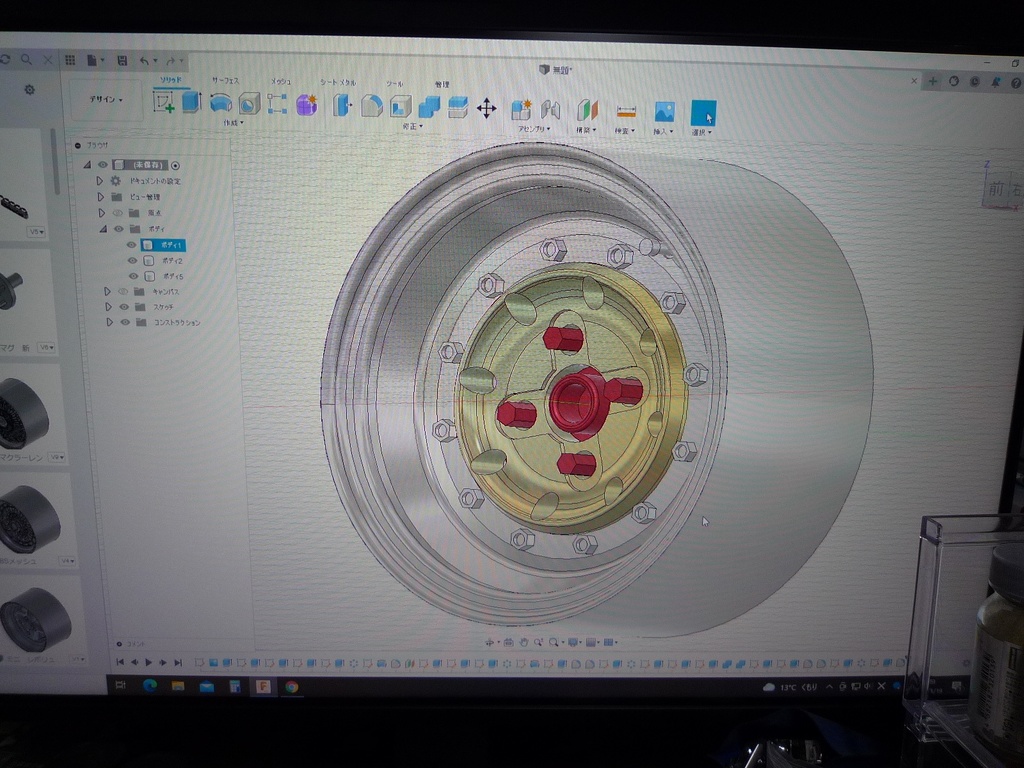This screenshot has width=1024, height=768.
Task: Hide ボディ2 with its eye icon
Action: (x=133, y=261)
